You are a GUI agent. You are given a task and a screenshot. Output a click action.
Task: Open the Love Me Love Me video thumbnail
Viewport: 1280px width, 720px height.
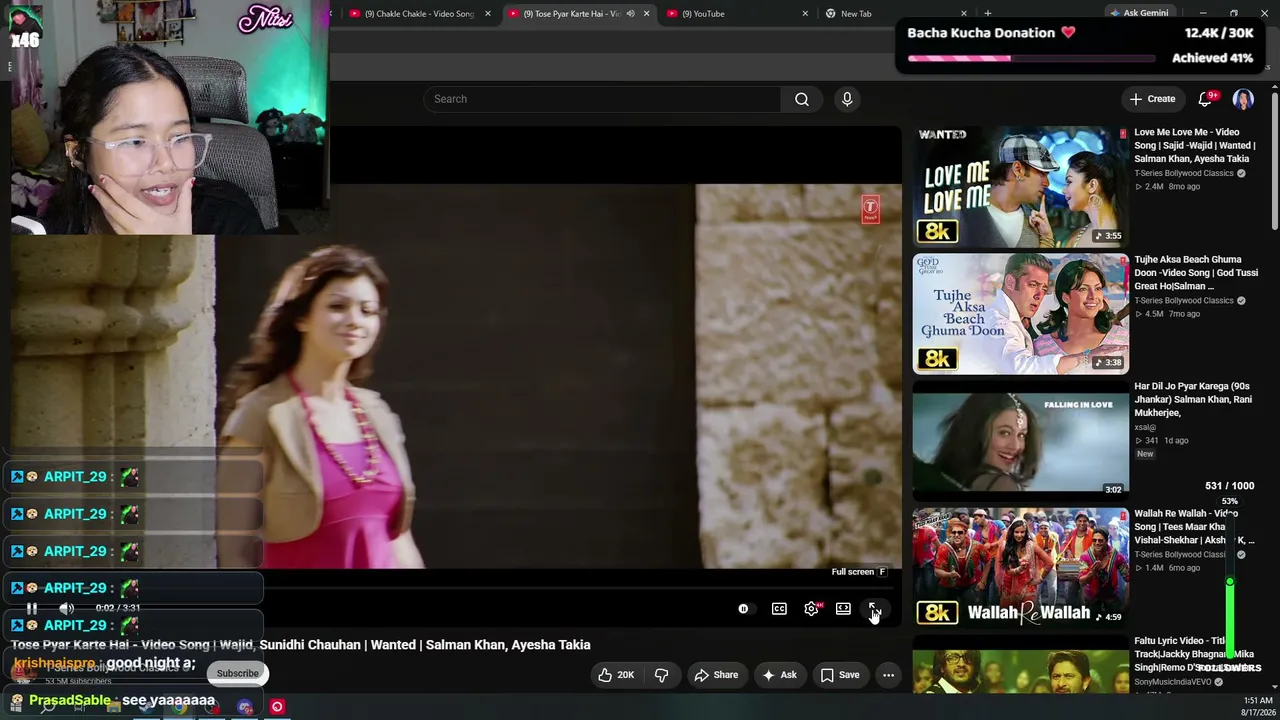coord(1020,186)
